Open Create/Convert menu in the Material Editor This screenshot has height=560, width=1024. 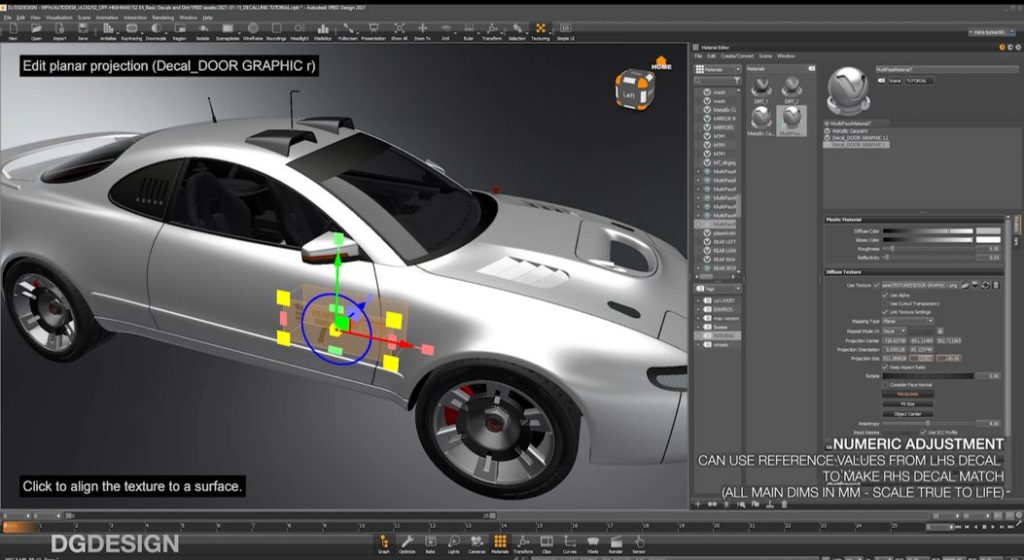click(737, 56)
